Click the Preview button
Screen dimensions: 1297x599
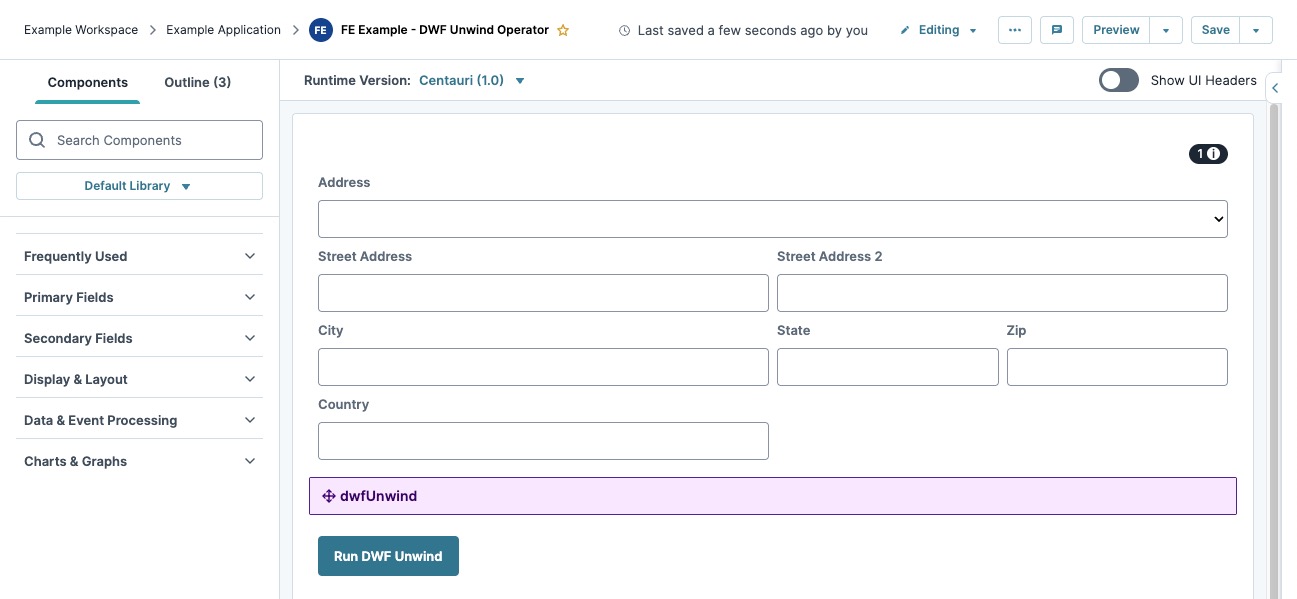(x=1116, y=30)
